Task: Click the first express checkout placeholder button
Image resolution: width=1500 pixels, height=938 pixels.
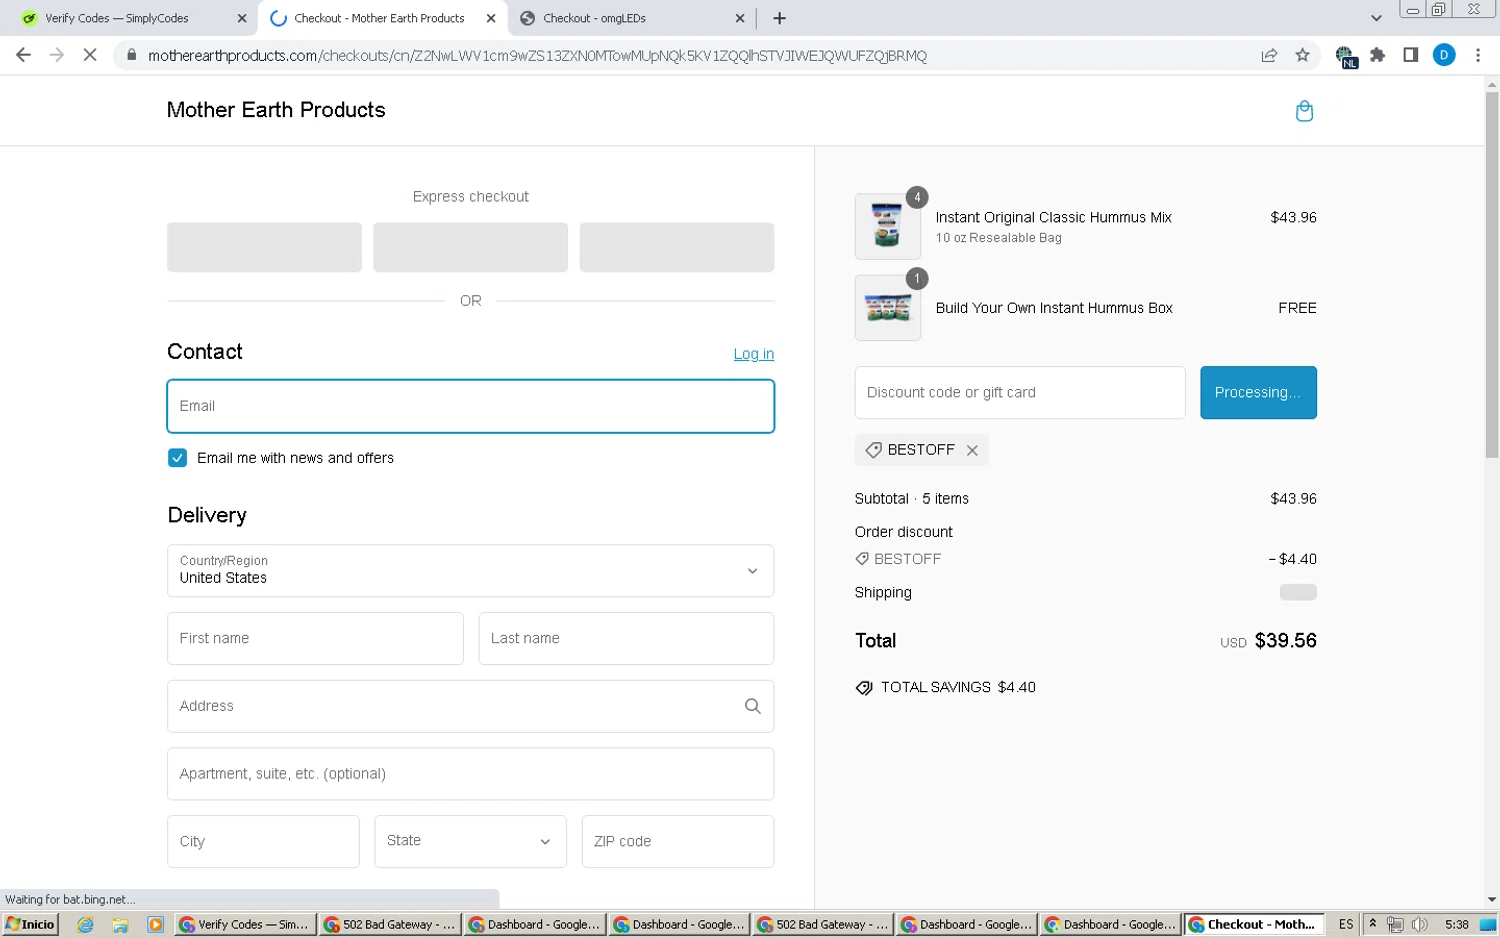Action: pyautogui.click(x=264, y=247)
